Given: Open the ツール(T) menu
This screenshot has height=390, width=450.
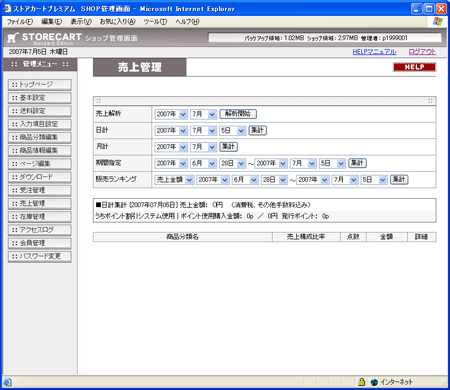Looking at the screenshot, I should coord(155,22).
